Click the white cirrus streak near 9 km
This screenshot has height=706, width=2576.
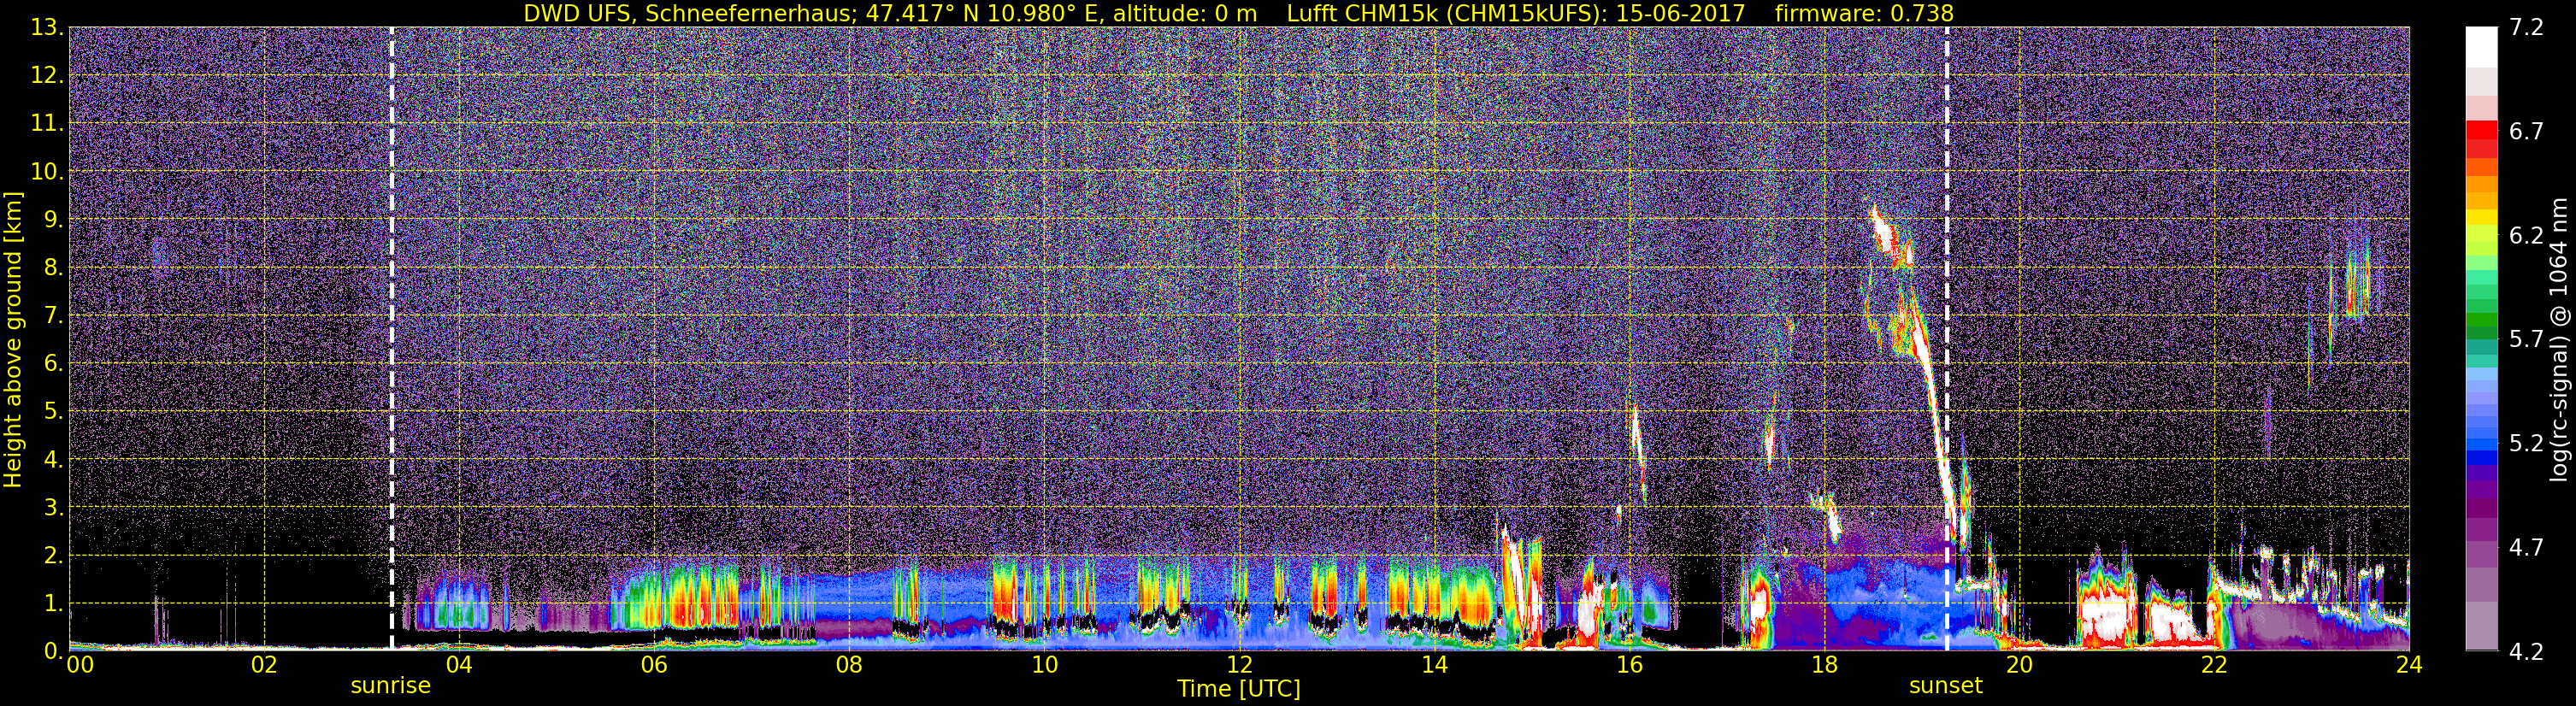pyautogui.click(x=1884, y=232)
